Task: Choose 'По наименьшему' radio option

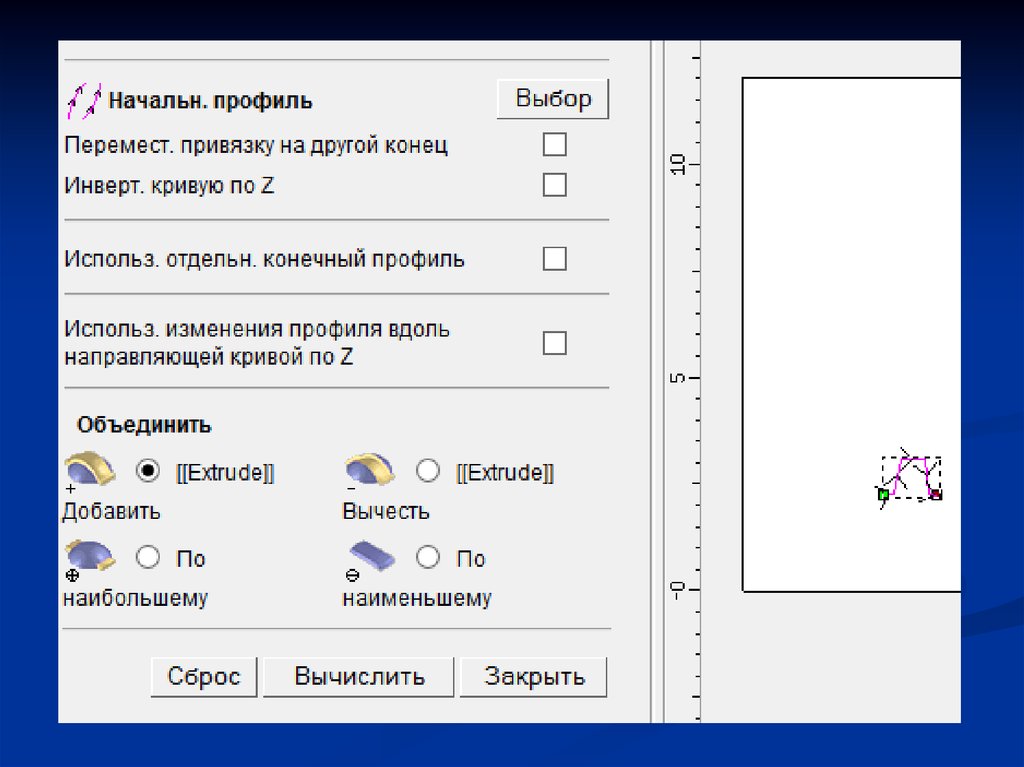Action: [x=428, y=557]
